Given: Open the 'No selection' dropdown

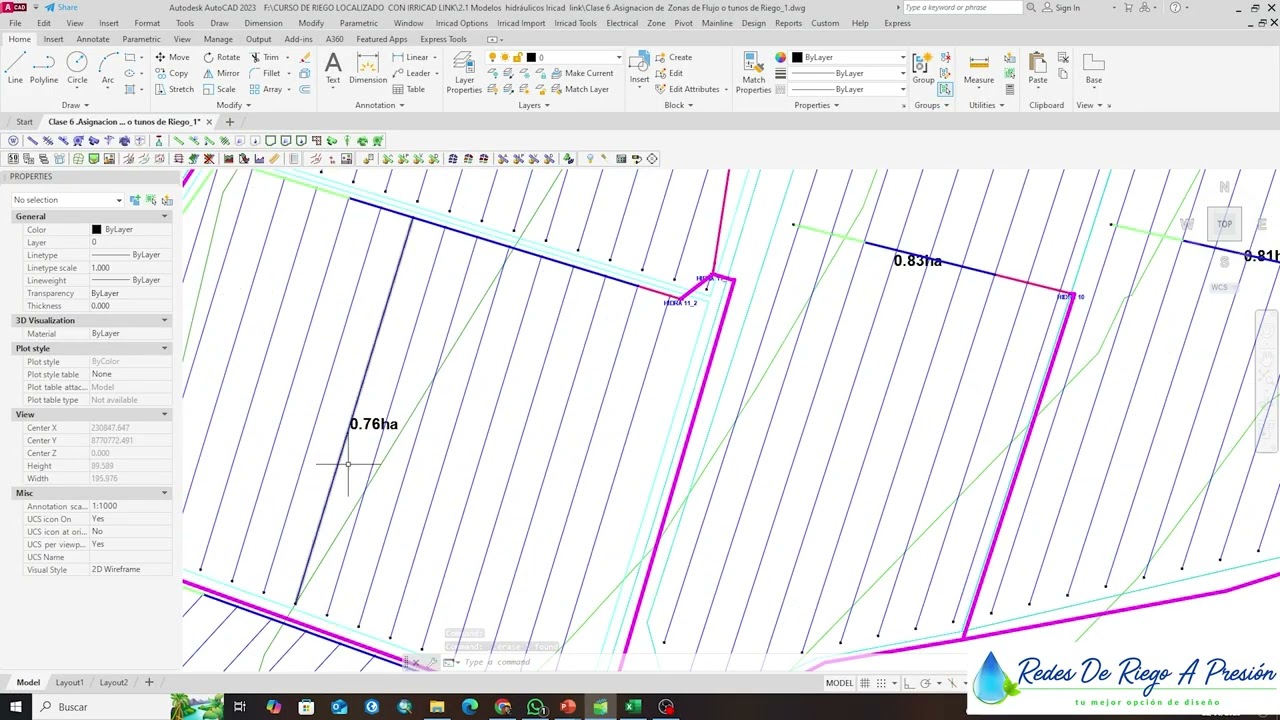Looking at the screenshot, I should (67, 200).
